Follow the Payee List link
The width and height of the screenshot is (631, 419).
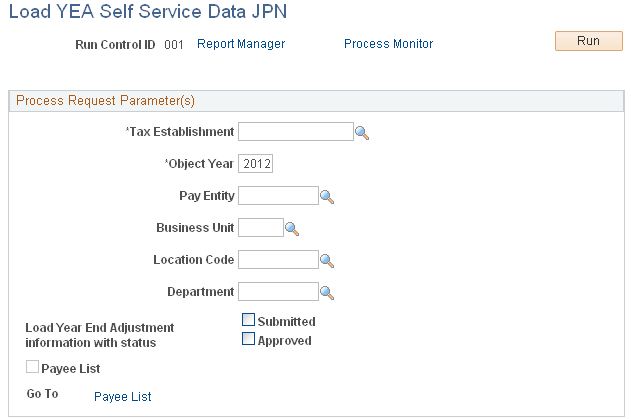[x=122, y=397]
